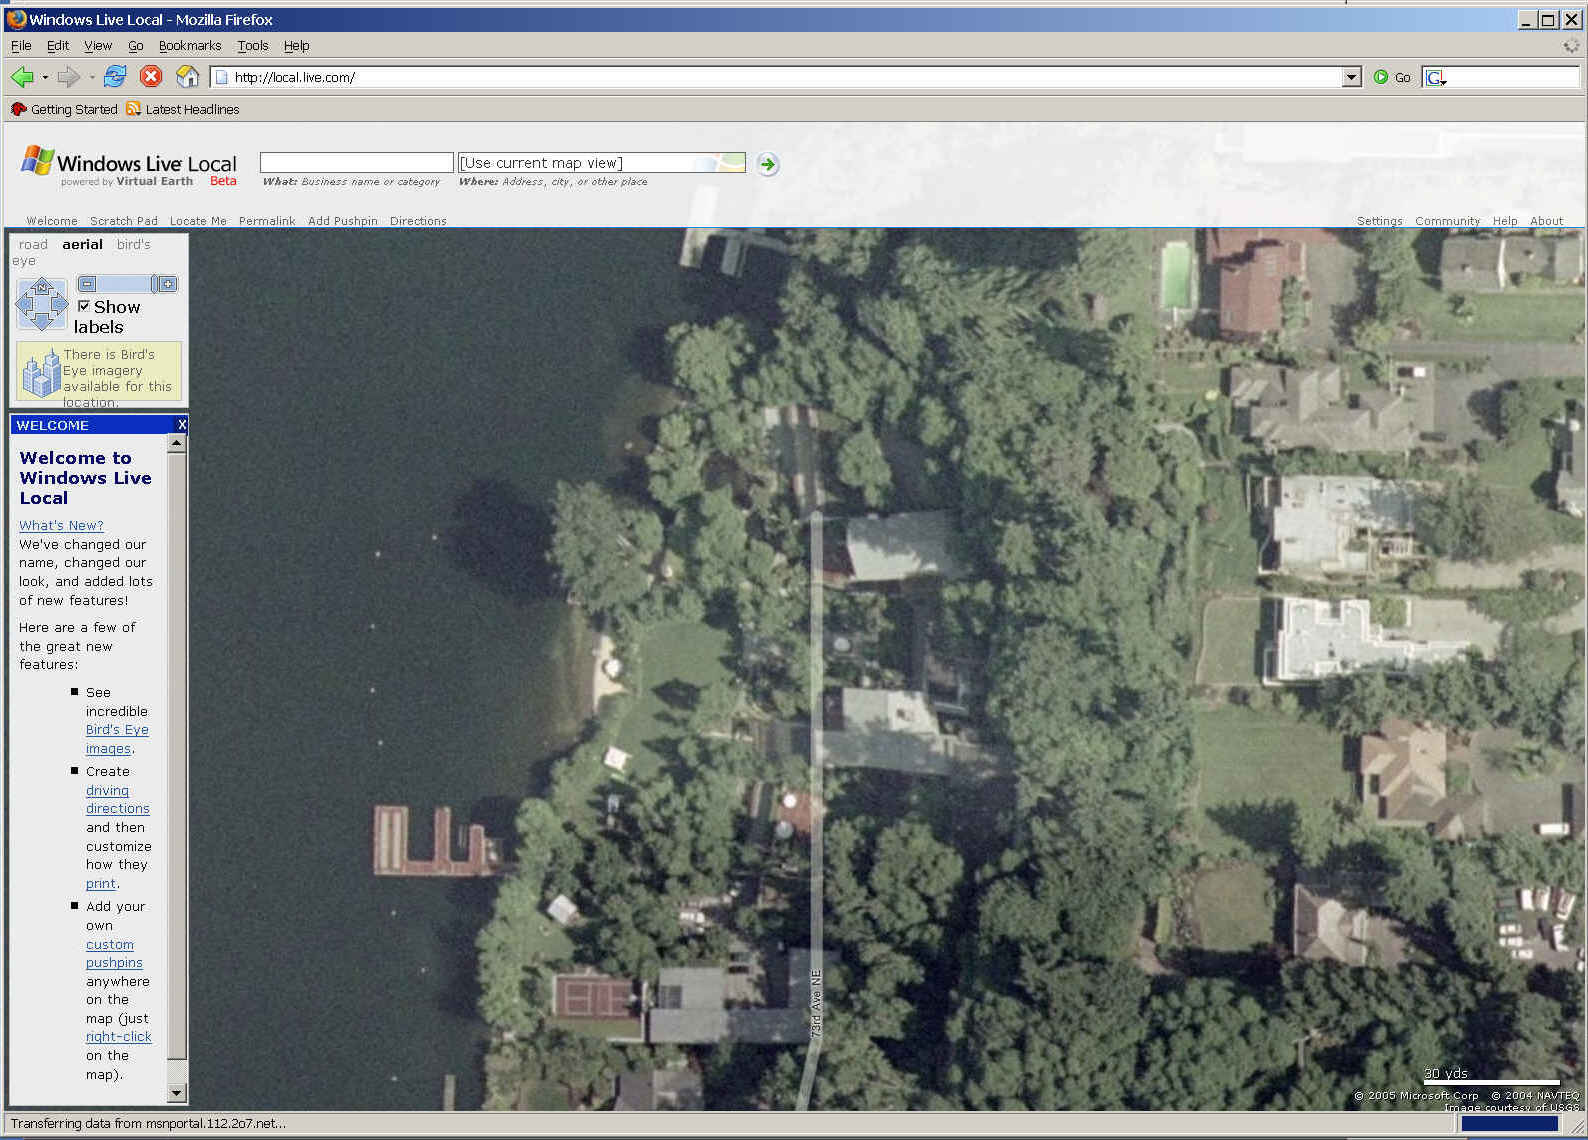
Task: Pan the map north with compass arrow
Action: 42,287
